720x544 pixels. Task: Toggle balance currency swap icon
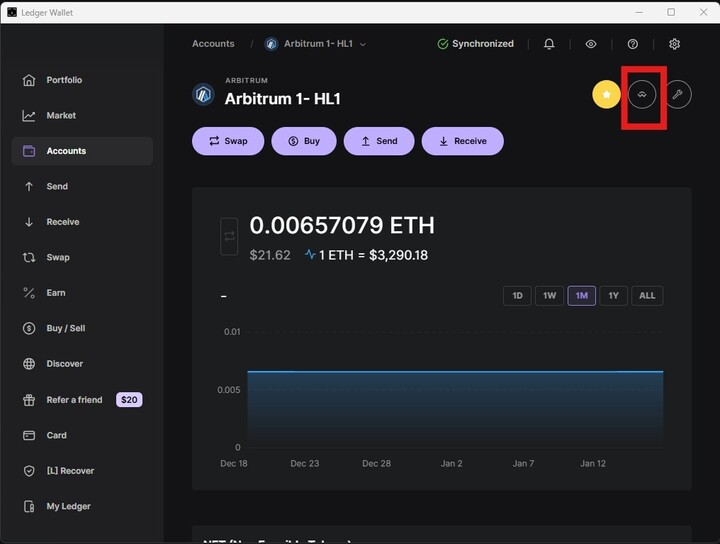click(x=229, y=236)
